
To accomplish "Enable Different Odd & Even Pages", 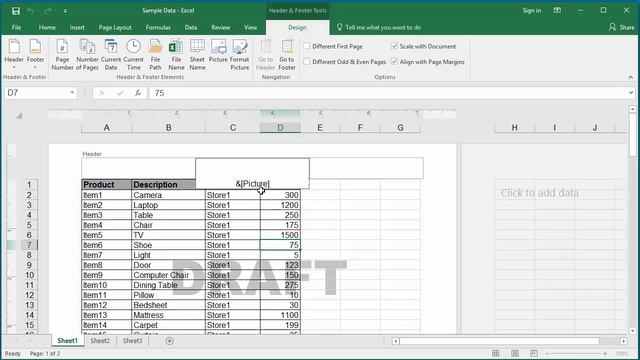I will click(x=307, y=62).
